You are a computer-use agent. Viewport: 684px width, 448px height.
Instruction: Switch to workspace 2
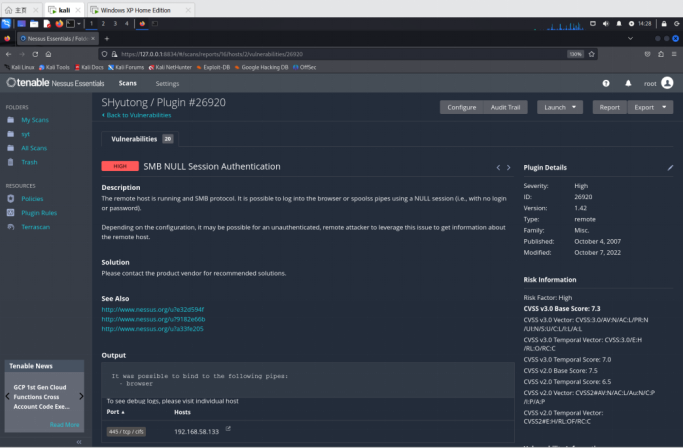pyautogui.click(x=103, y=24)
